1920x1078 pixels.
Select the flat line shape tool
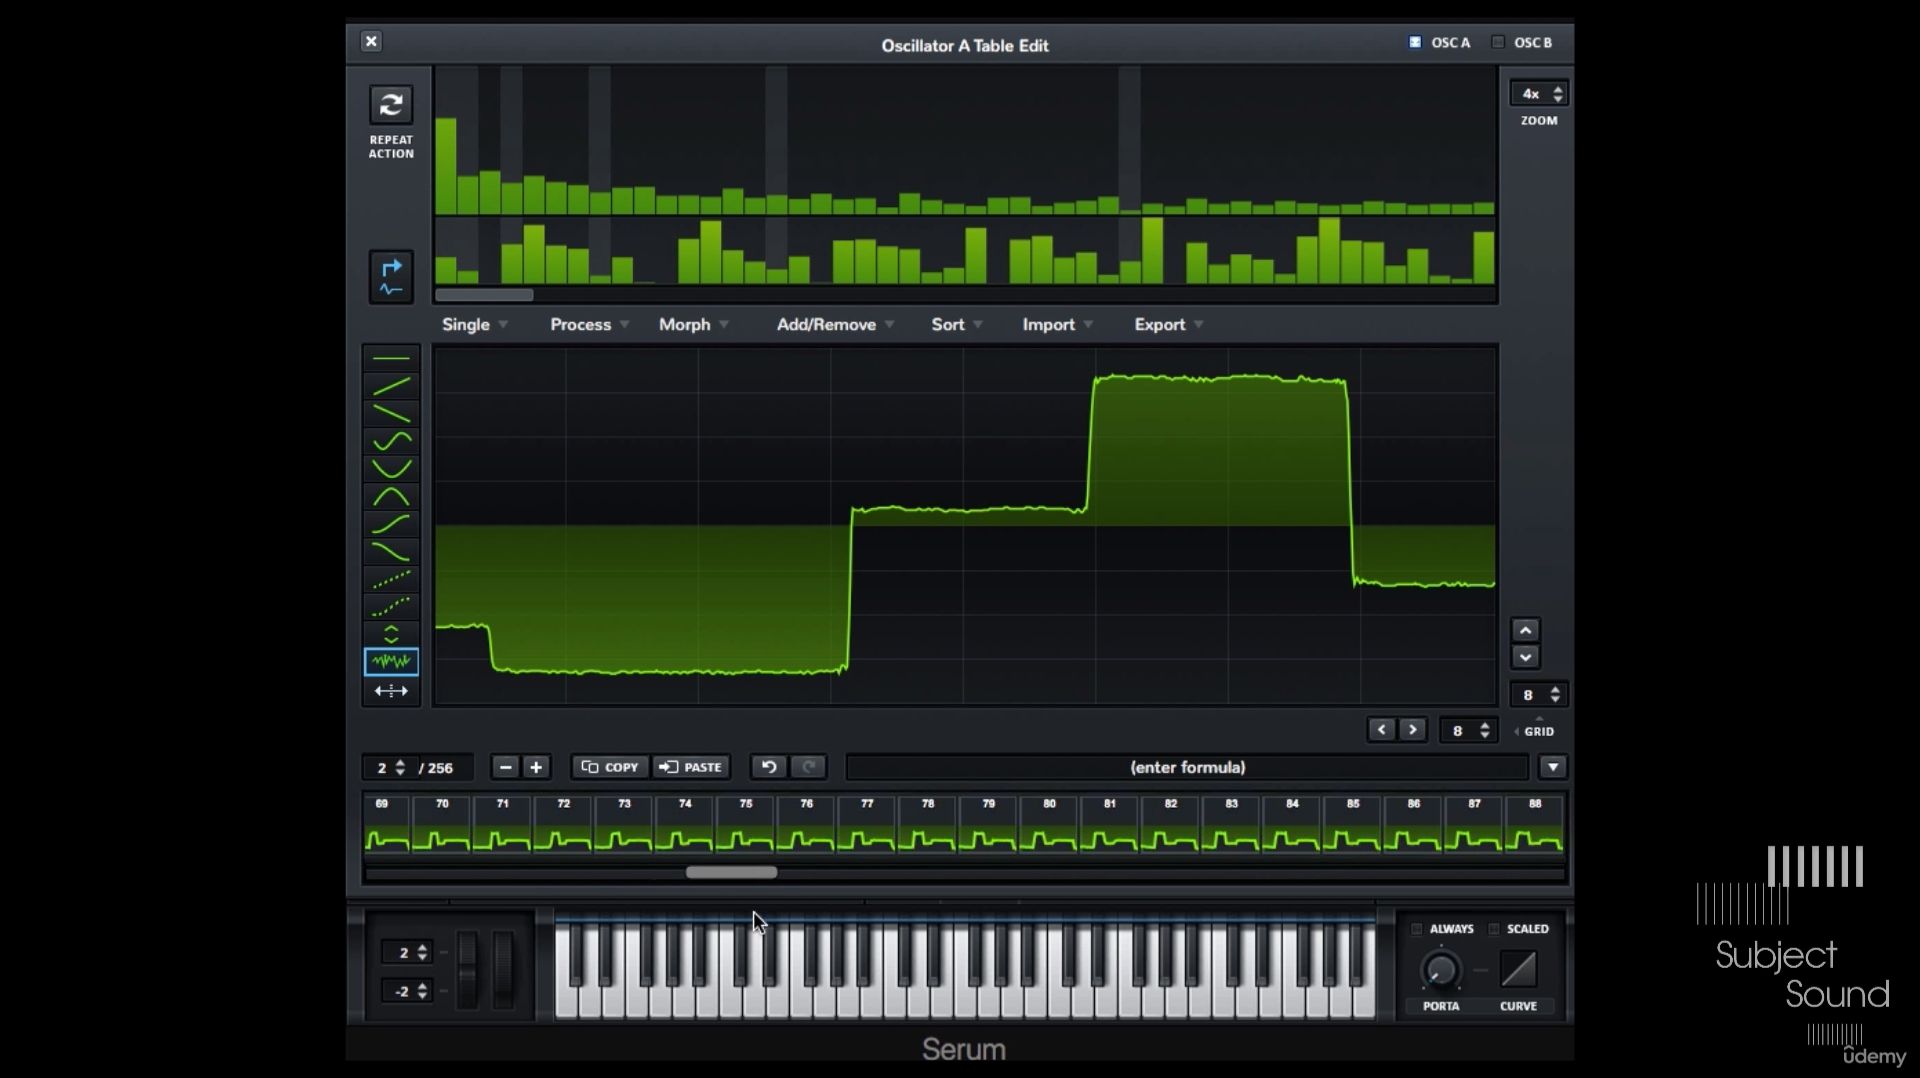pos(391,358)
